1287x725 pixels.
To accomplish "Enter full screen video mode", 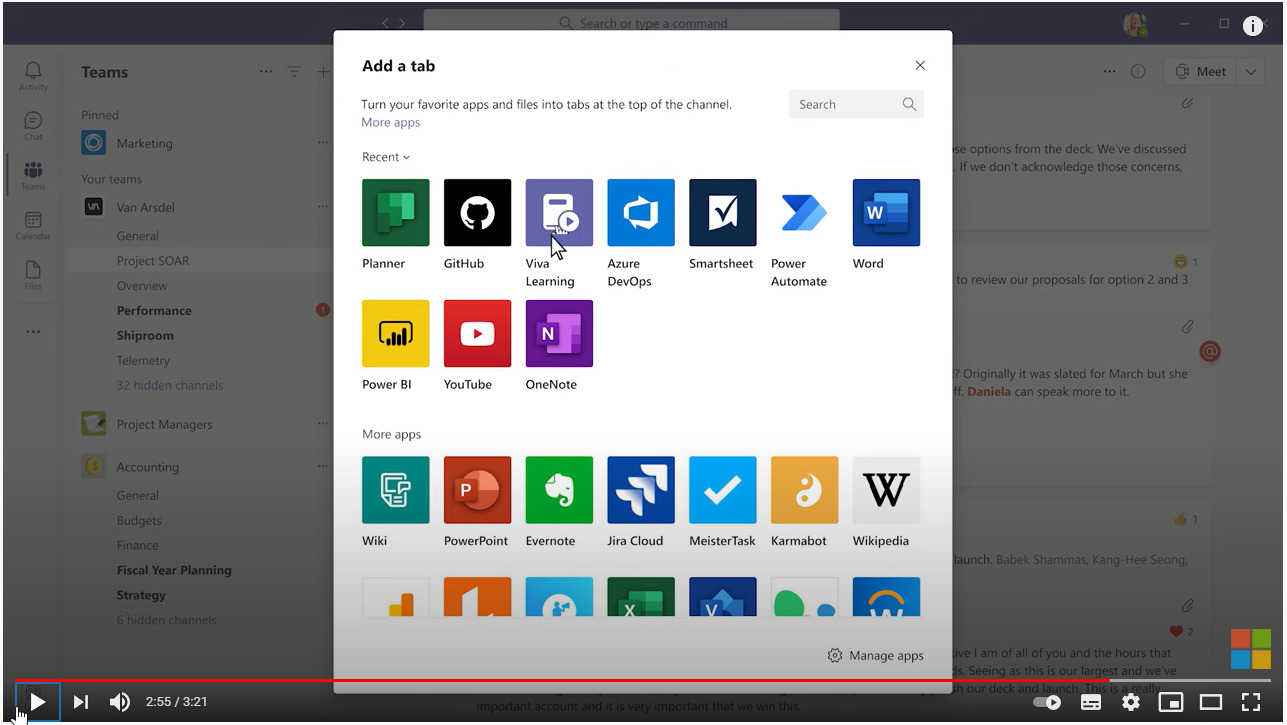I will click(x=1251, y=702).
